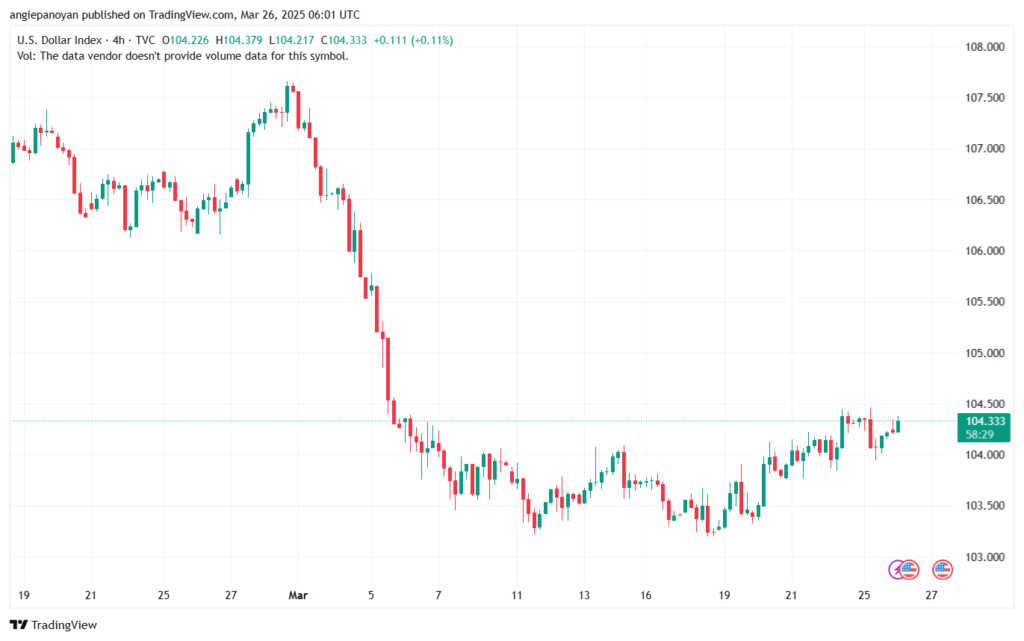Image resolution: width=1024 pixels, height=641 pixels.
Task: Click the low value L104.217
Action: pos(292,40)
